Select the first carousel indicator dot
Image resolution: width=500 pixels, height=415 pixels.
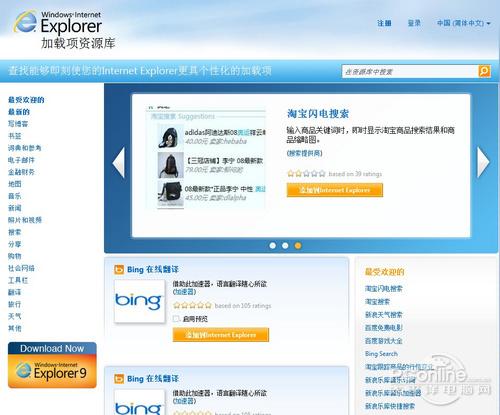[x=273, y=246]
